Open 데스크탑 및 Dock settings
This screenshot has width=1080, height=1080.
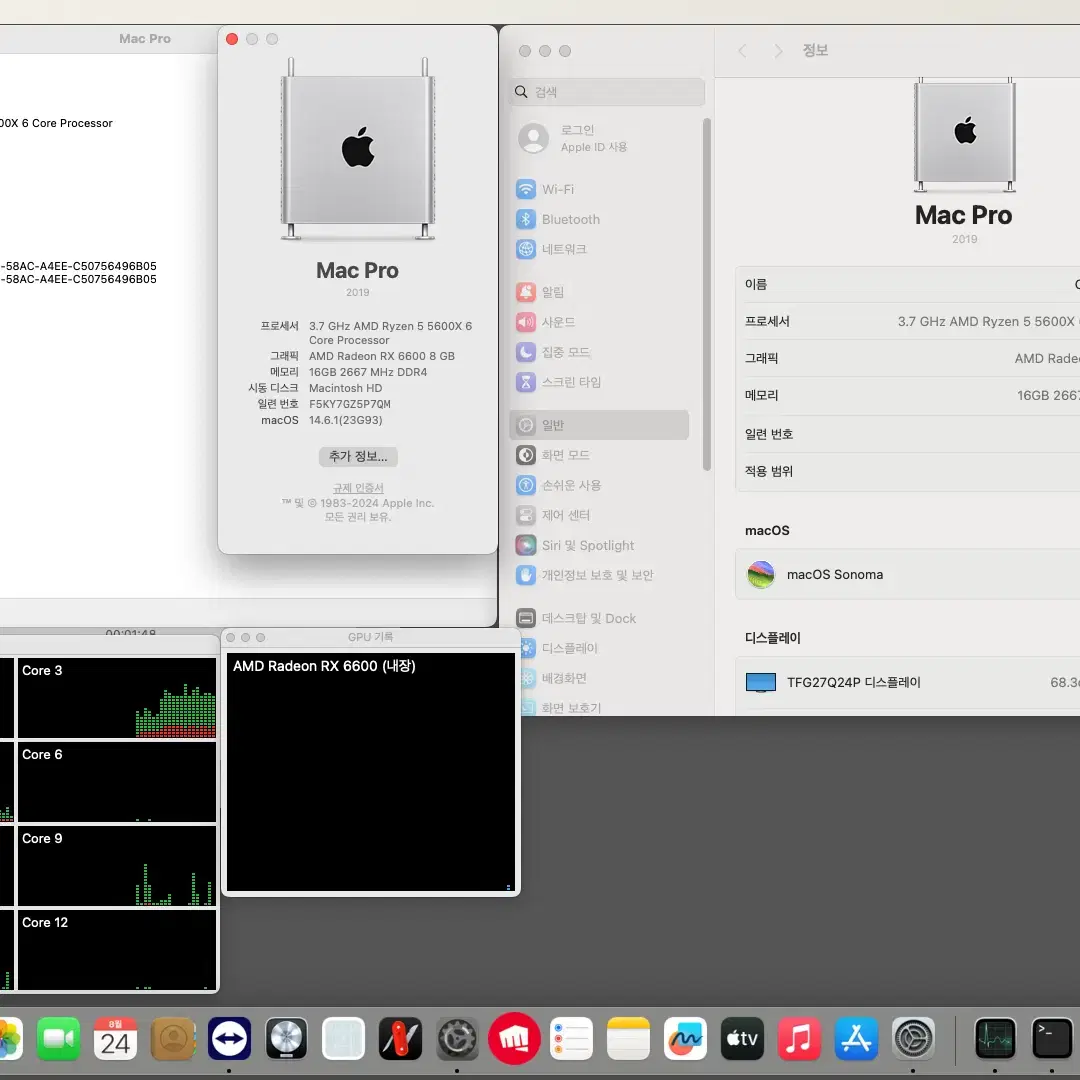click(599, 618)
